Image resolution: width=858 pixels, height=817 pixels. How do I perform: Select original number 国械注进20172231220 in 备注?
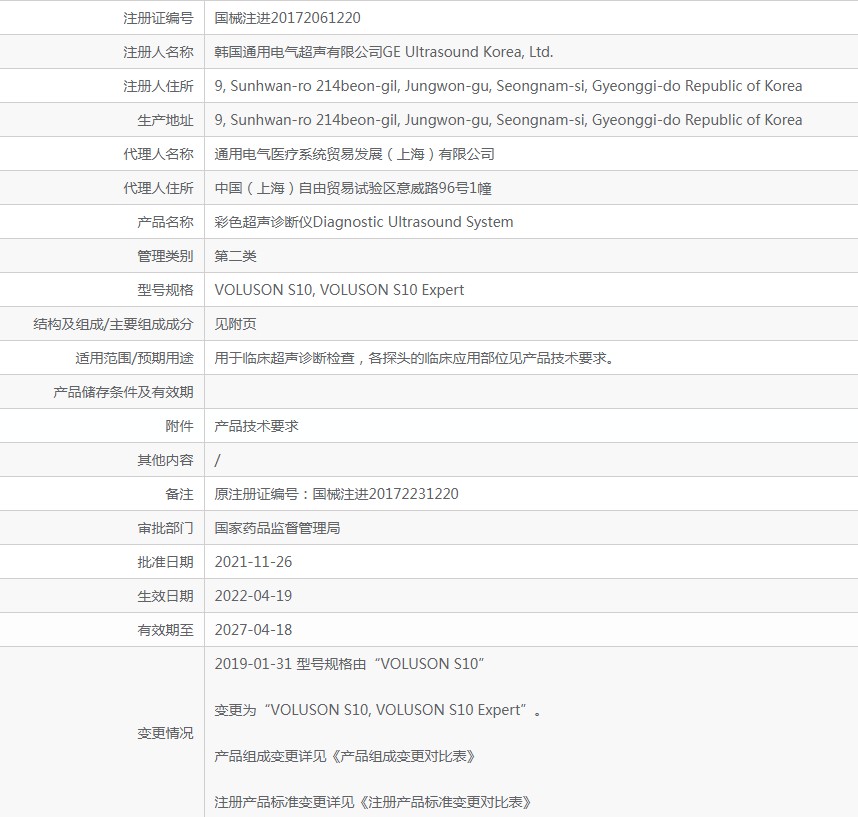[385, 494]
